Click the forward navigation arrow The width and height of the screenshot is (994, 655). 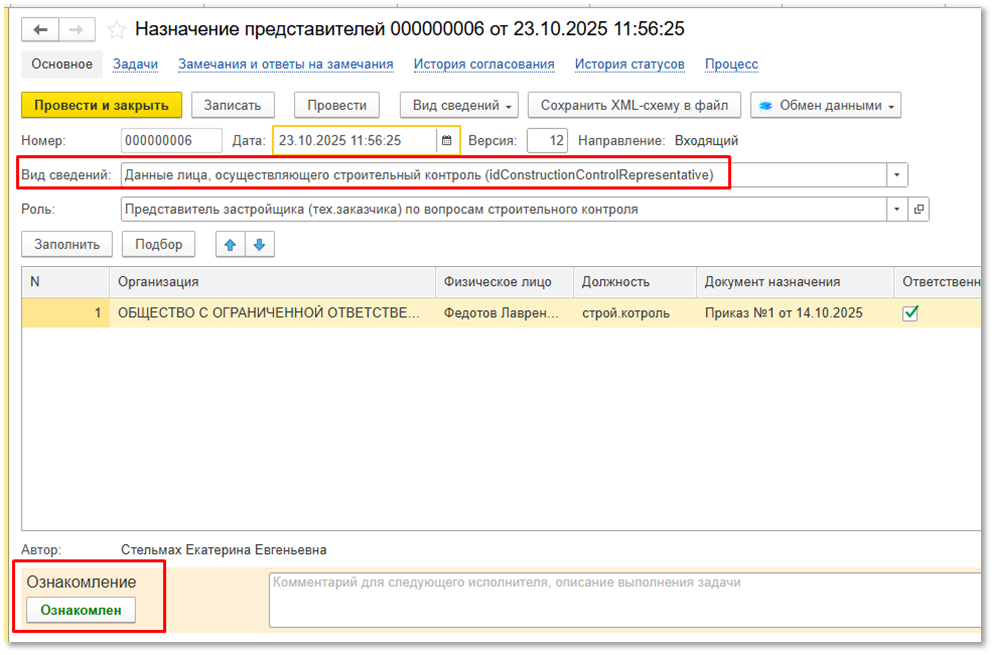[x=77, y=30]
